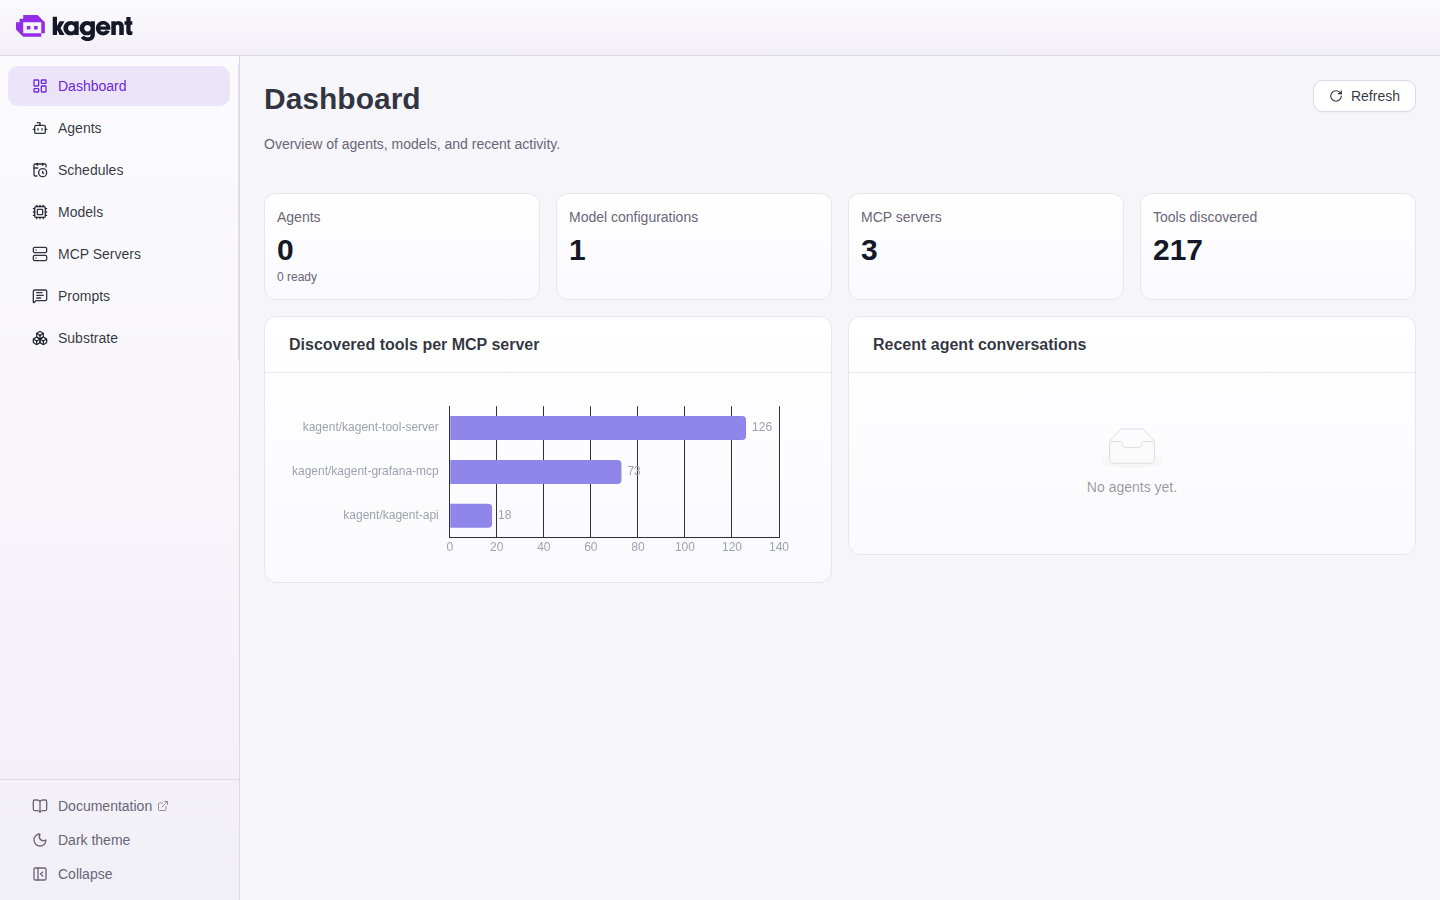Click the Substrate cubes icon
1440x900 pixels.
[x=40, y=338]
